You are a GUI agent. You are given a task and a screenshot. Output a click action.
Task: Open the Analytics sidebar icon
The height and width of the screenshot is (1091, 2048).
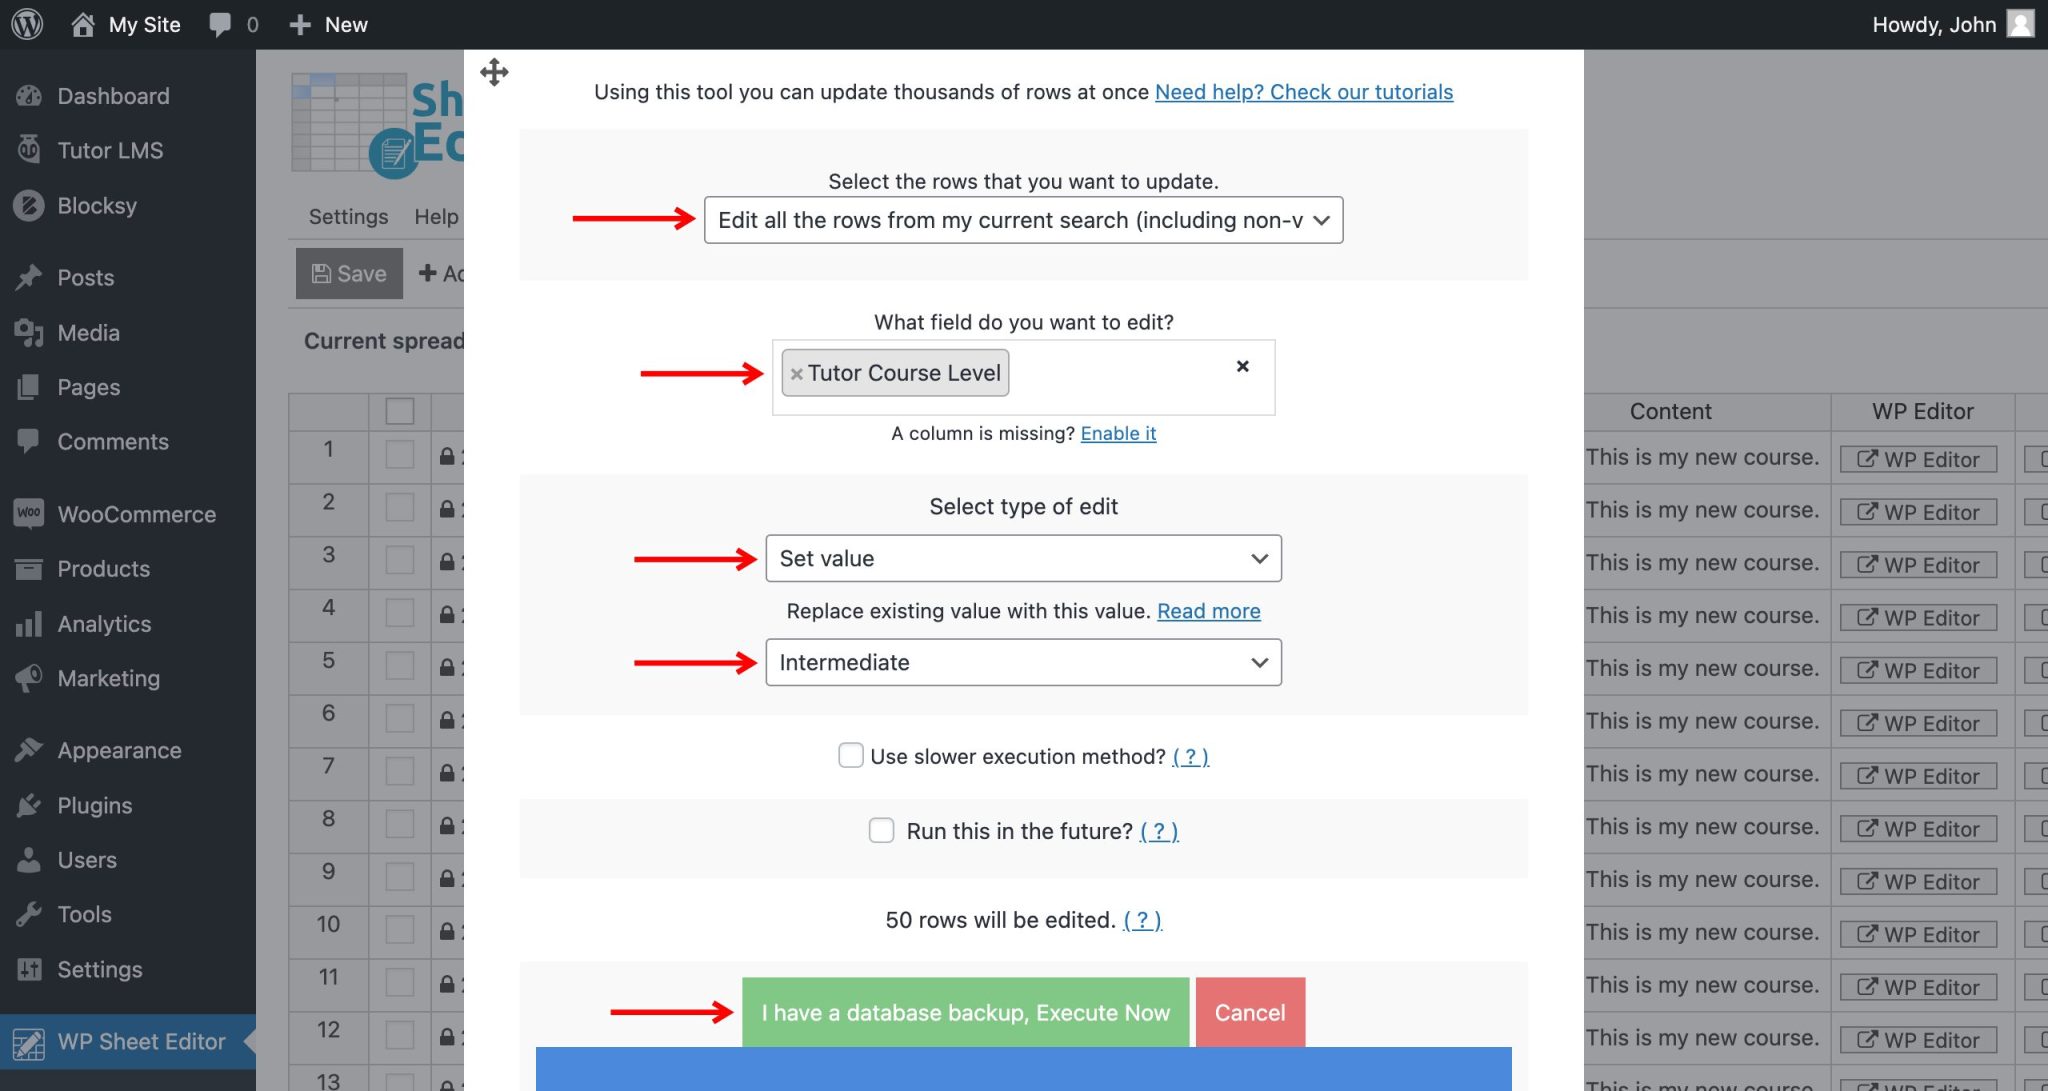click(30, 623)
